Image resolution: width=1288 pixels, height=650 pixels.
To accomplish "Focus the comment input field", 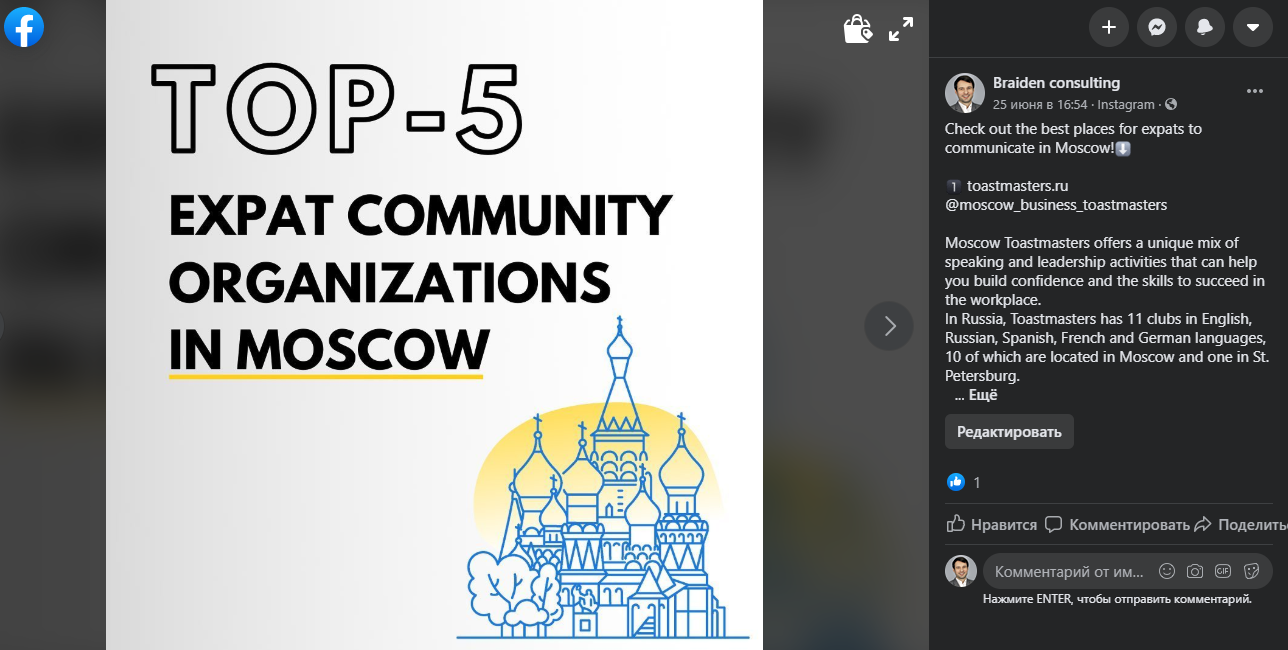I will [x=1069, y=572].
